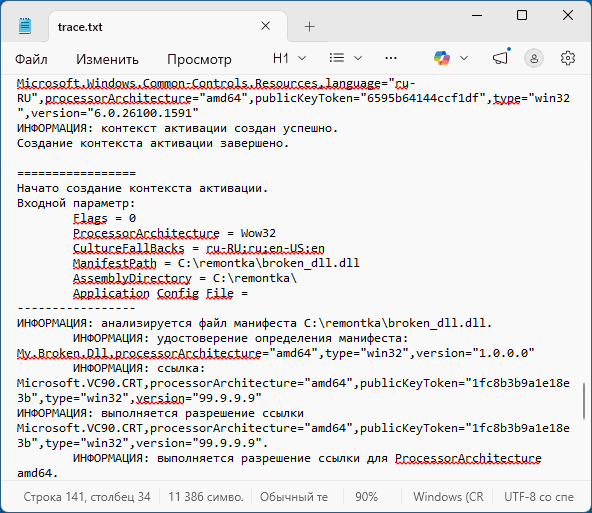Click 'Создание контекста активации завершено.' line
Viewport: 592px width, 513px height.
pos(153,143)
